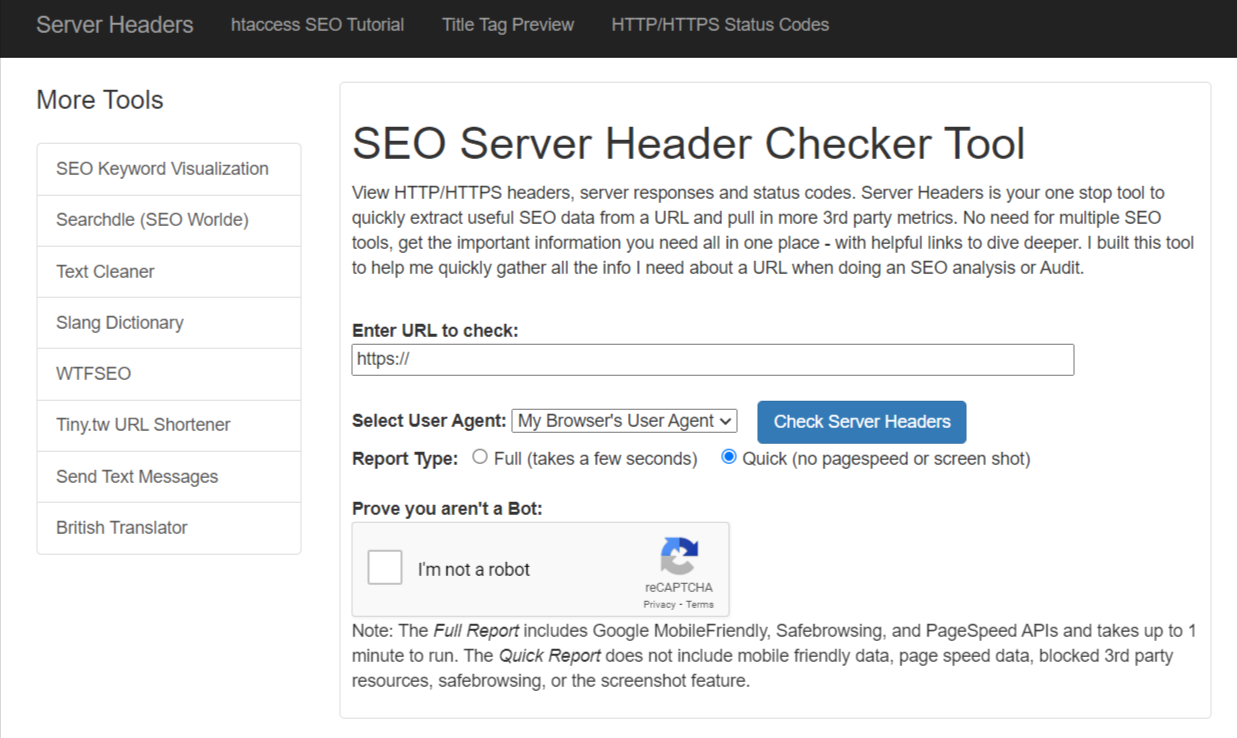Check the I'm not a robot box
This screenshot has height=738, width=1237.
point(384,567)
